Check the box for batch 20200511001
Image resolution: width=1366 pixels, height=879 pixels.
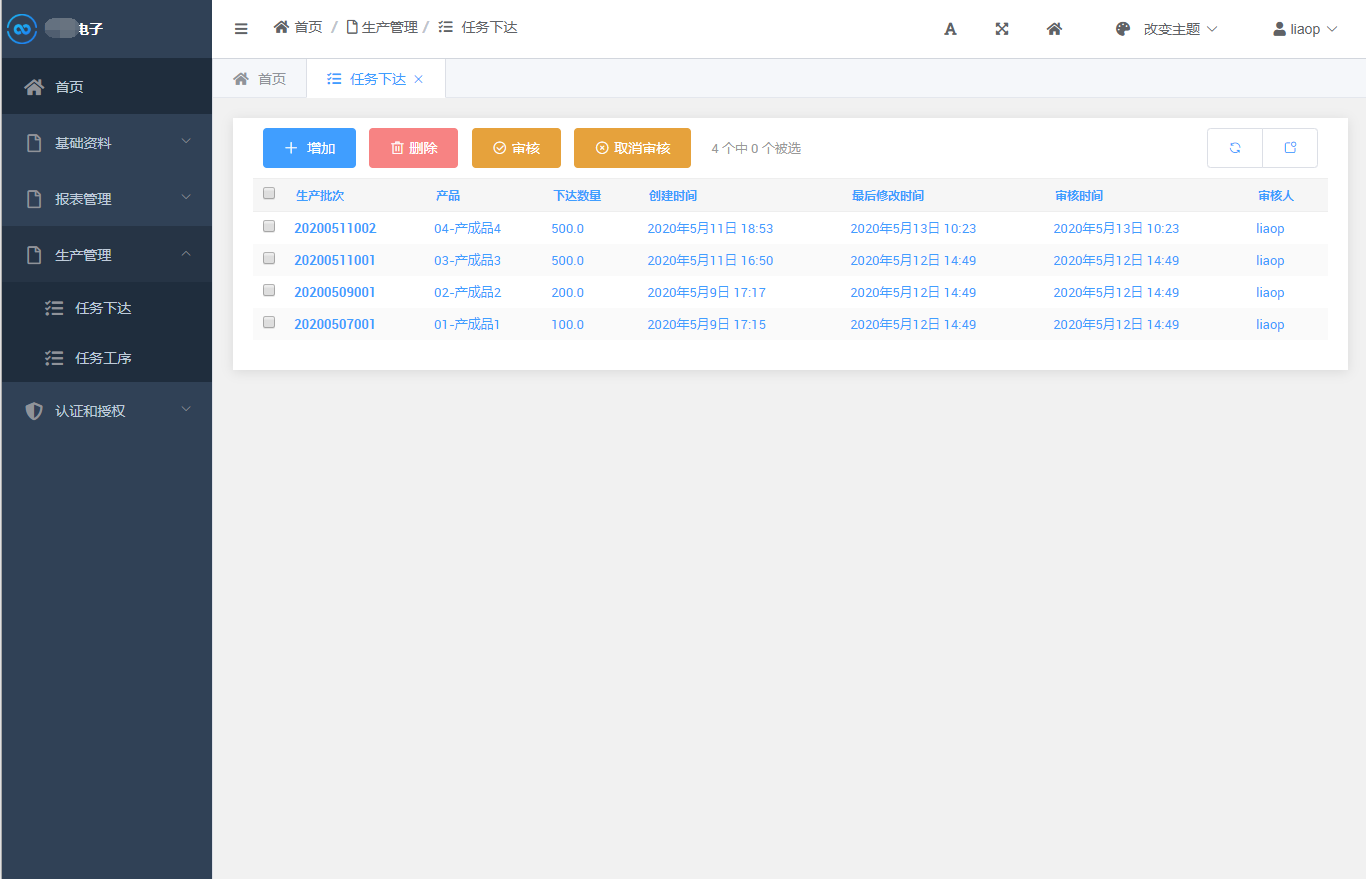point(269,258)
